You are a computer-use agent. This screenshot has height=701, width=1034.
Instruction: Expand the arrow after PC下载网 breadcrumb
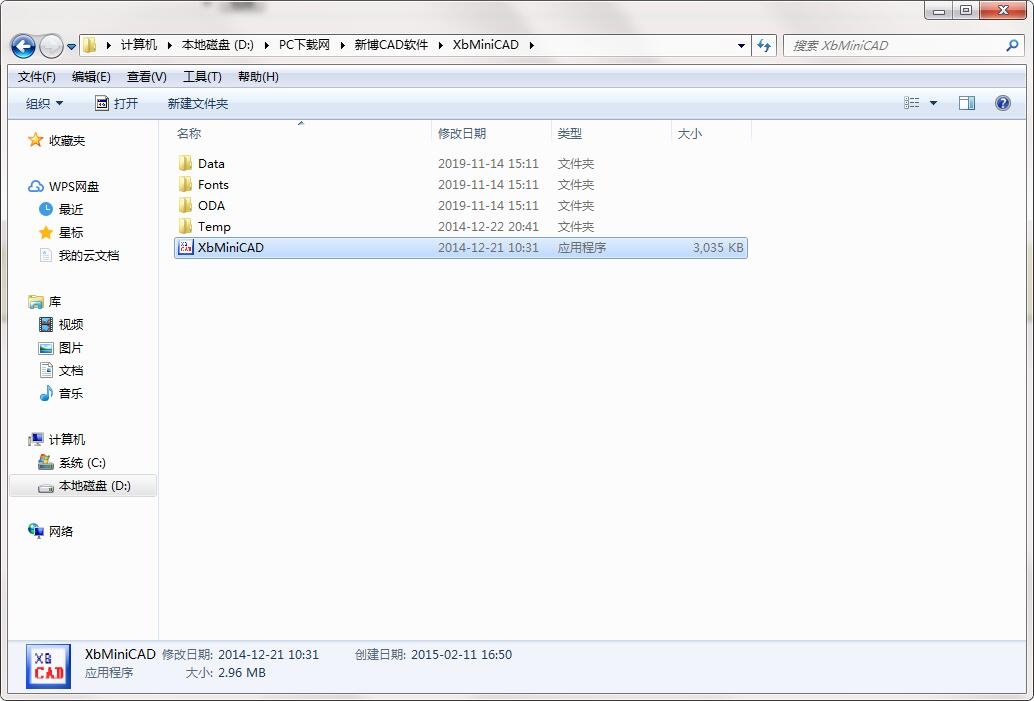pos(342,45)
